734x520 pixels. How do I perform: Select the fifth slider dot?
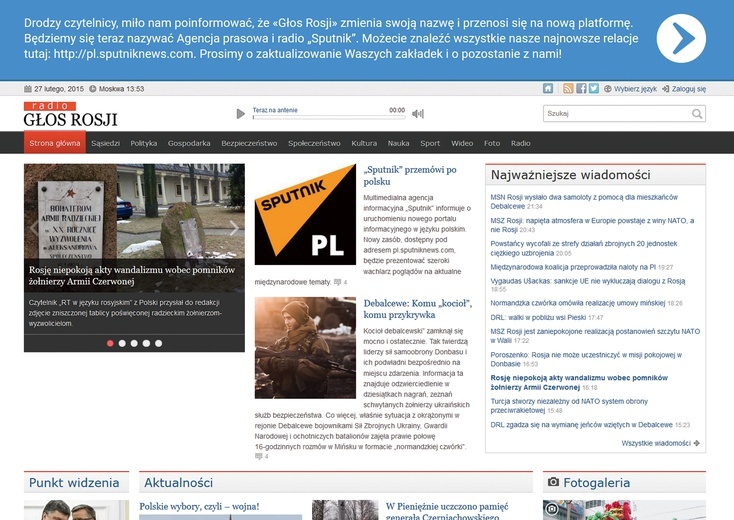(159, 343)
